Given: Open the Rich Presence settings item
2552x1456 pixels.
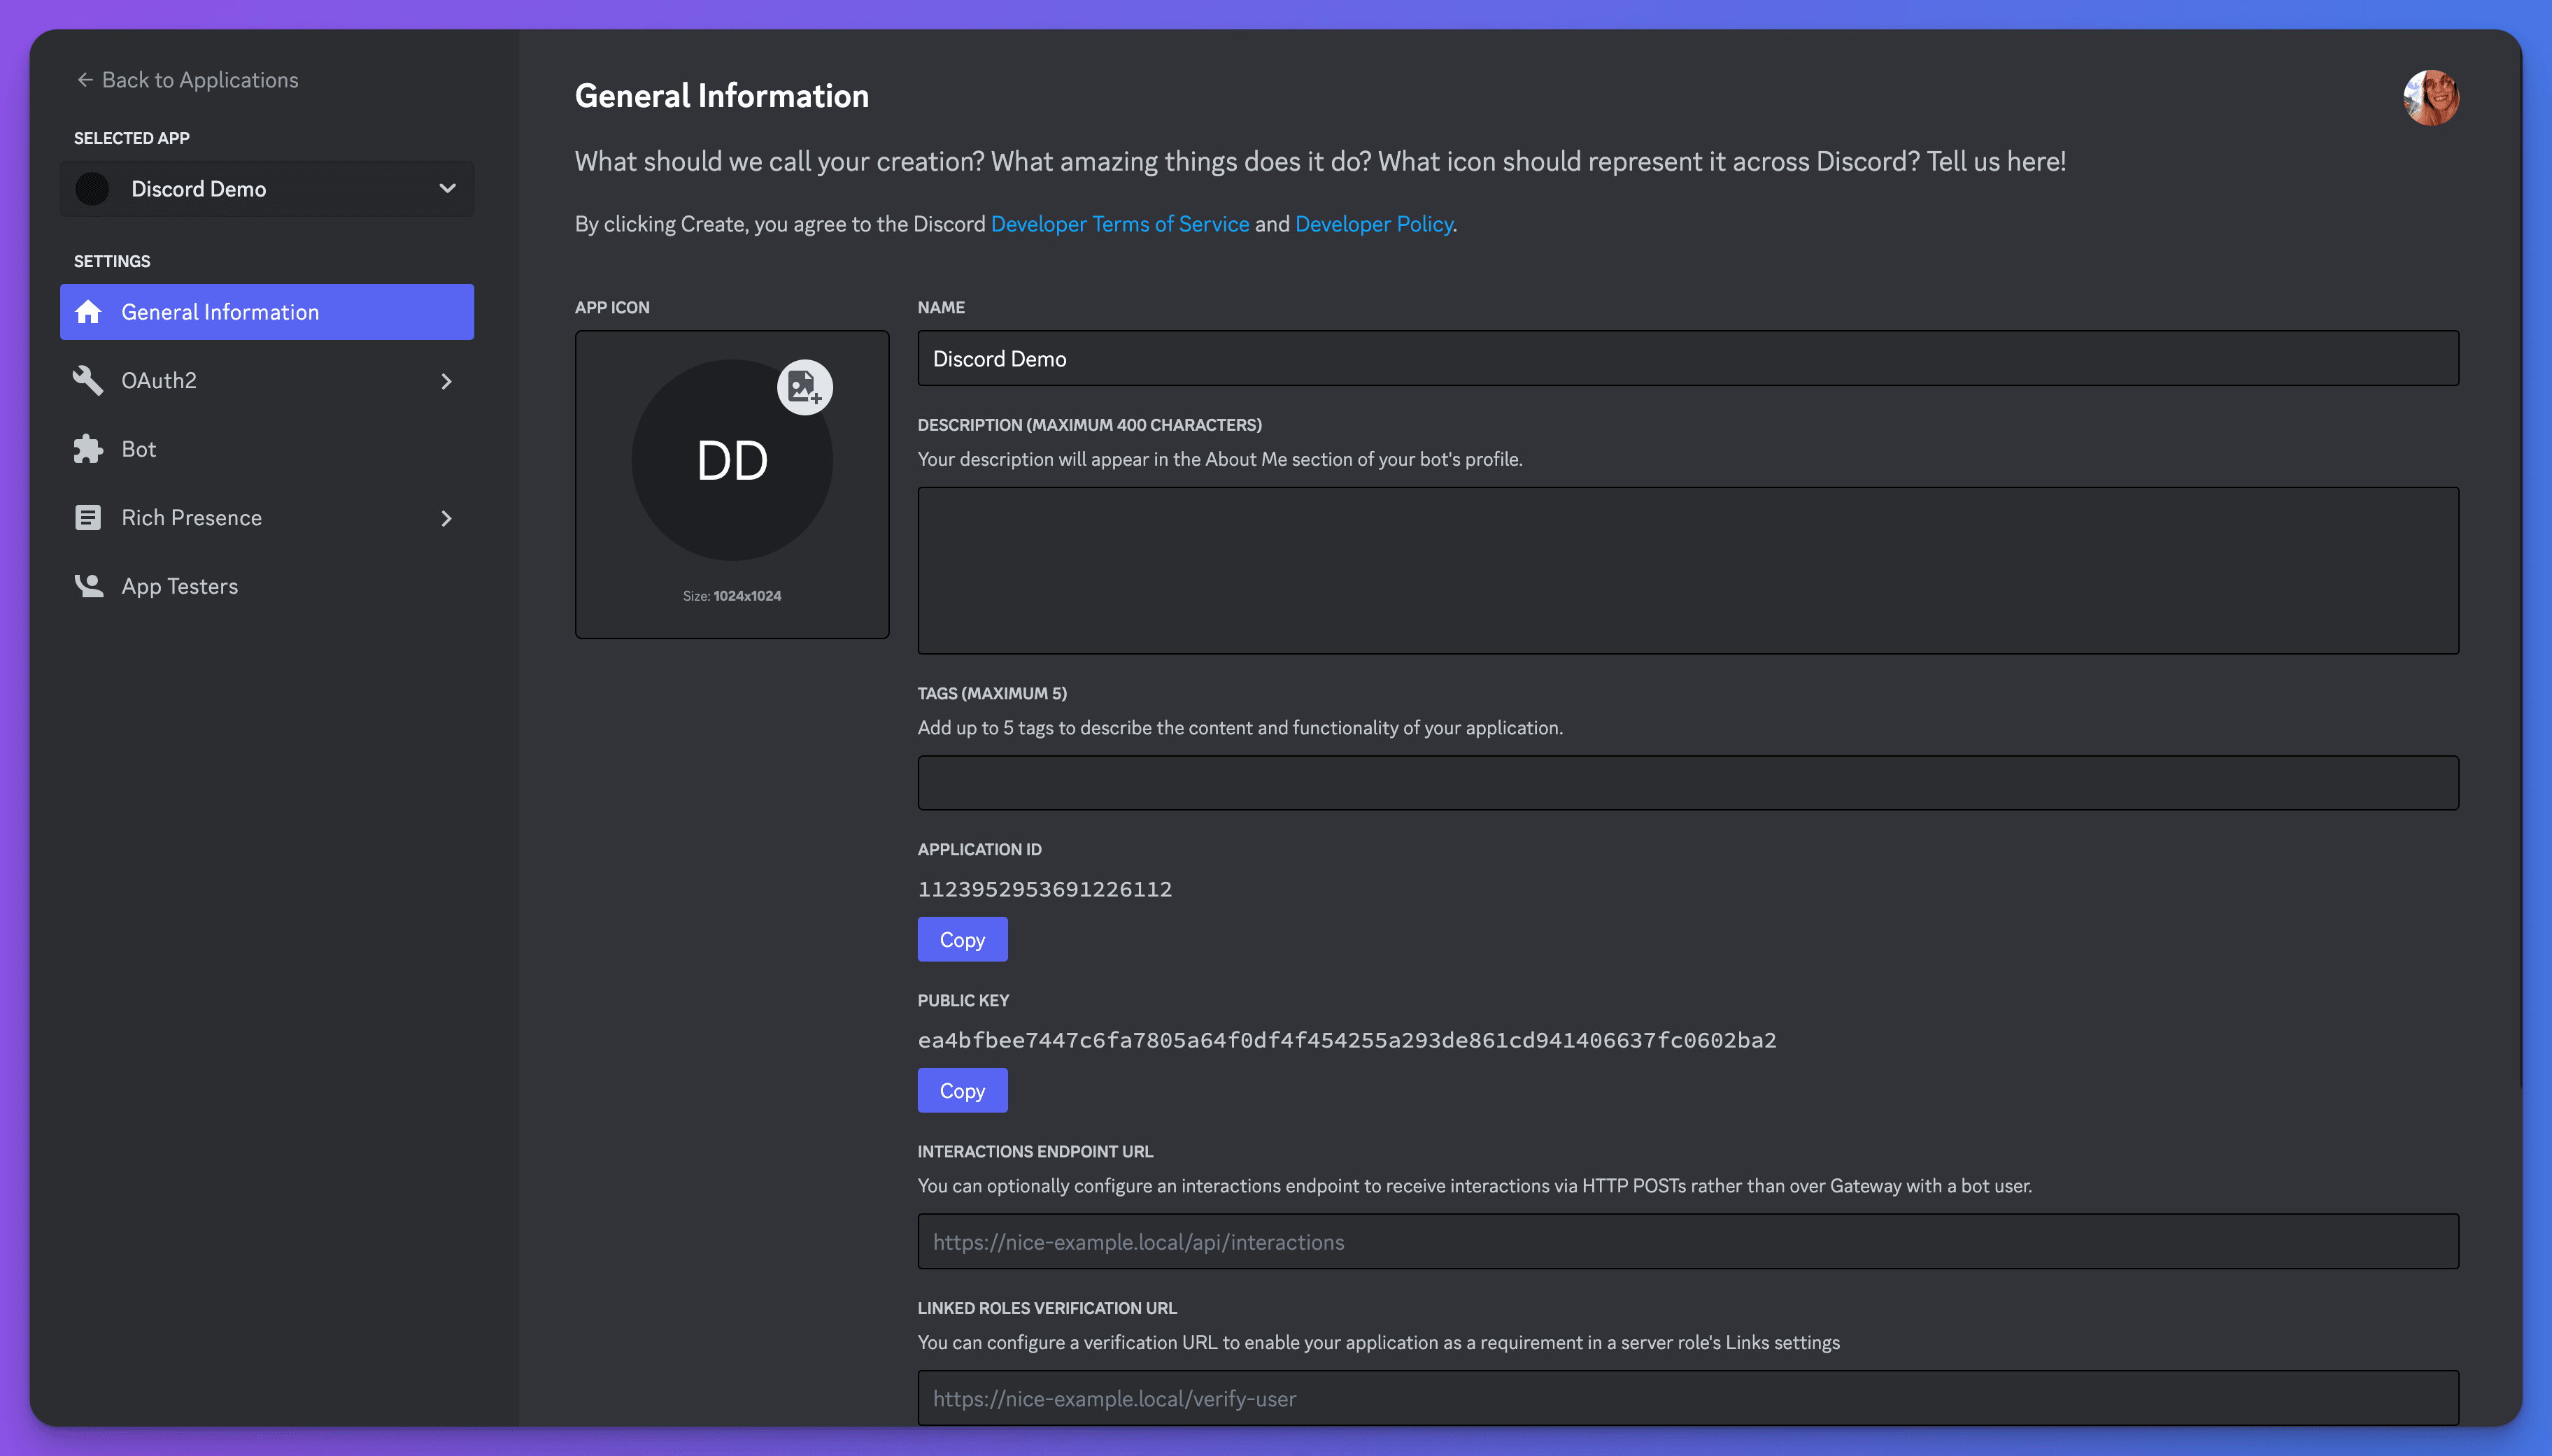Looking at the screenshot, I should tap(267, 517).
